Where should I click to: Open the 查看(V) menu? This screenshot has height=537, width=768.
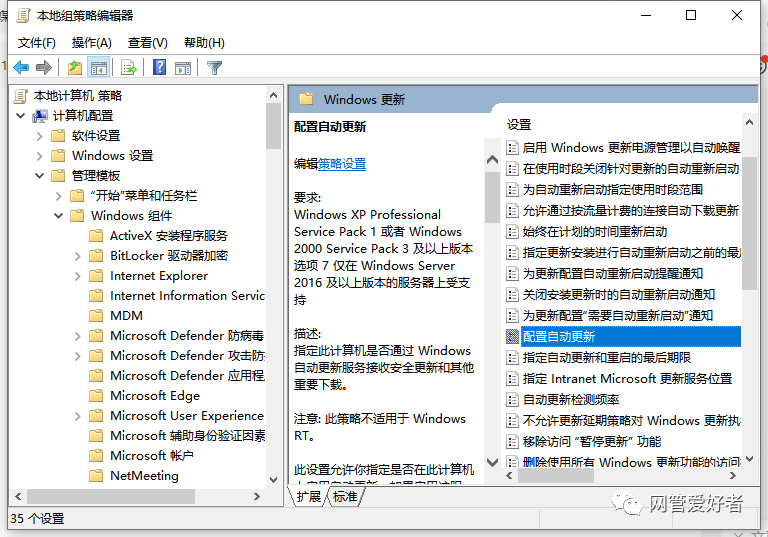[147, 43]
